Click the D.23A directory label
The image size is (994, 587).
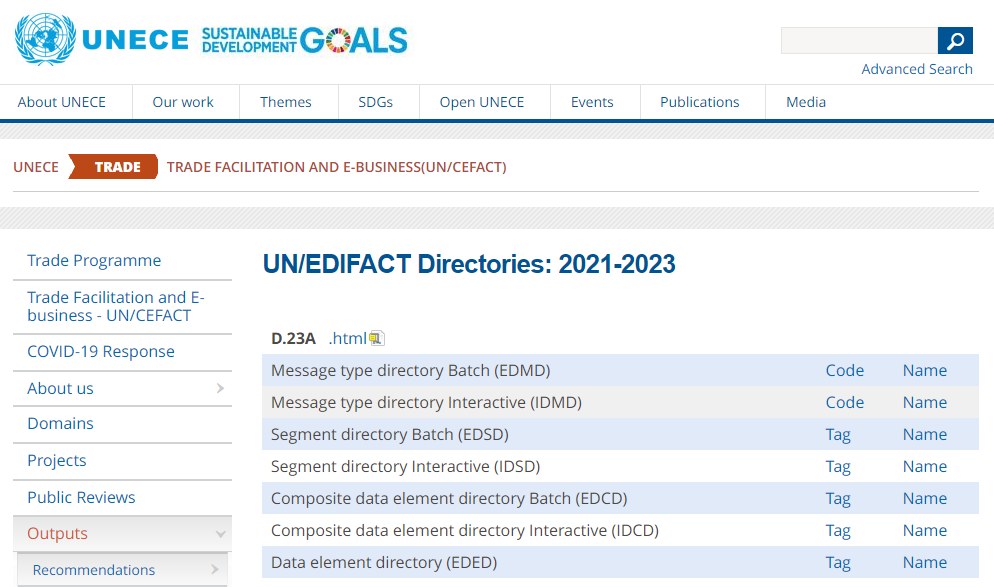pyautogui.click(x=293, y=339)
